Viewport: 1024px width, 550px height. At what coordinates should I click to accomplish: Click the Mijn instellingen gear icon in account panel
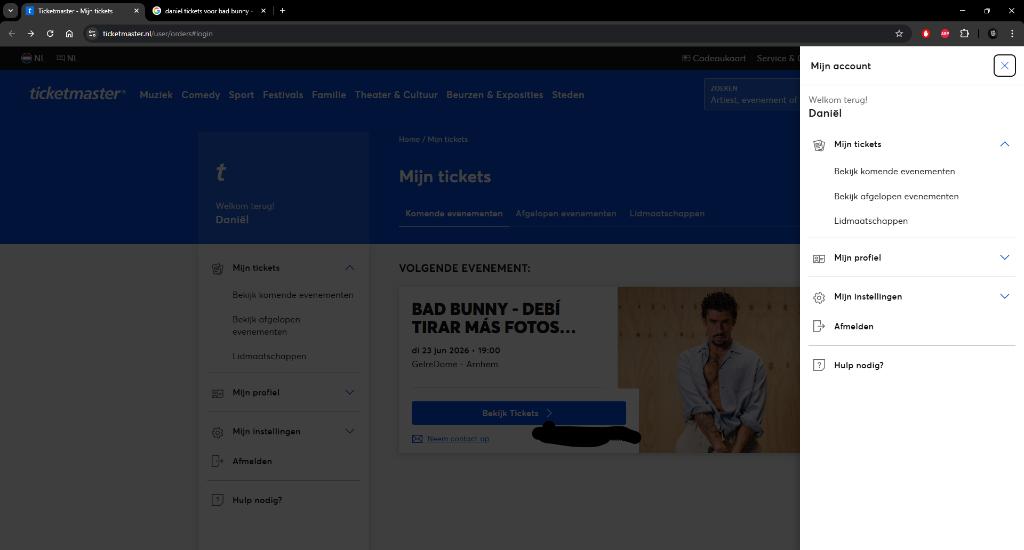click(818, 297)
